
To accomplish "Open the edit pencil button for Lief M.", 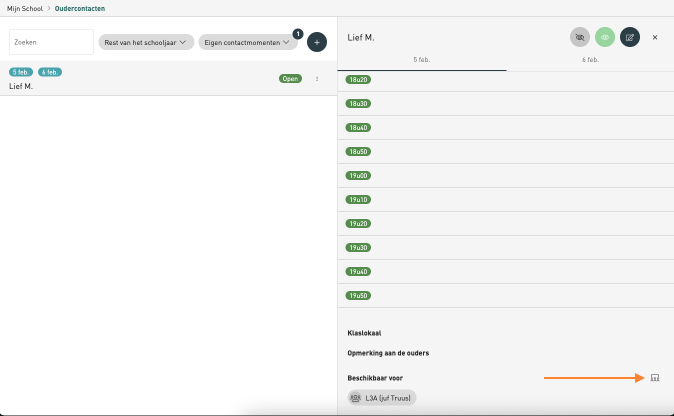I will 630,37.
